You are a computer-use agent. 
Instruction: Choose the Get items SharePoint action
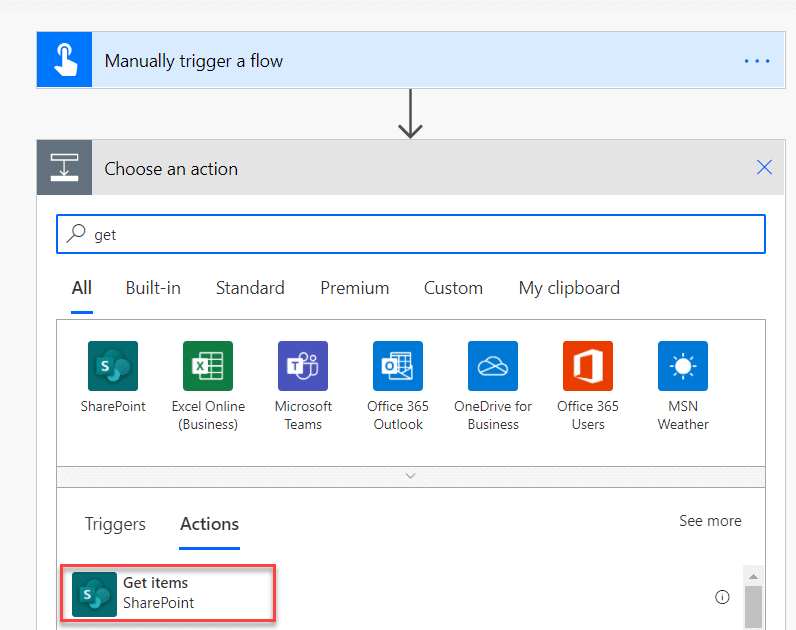pos(168,593)
